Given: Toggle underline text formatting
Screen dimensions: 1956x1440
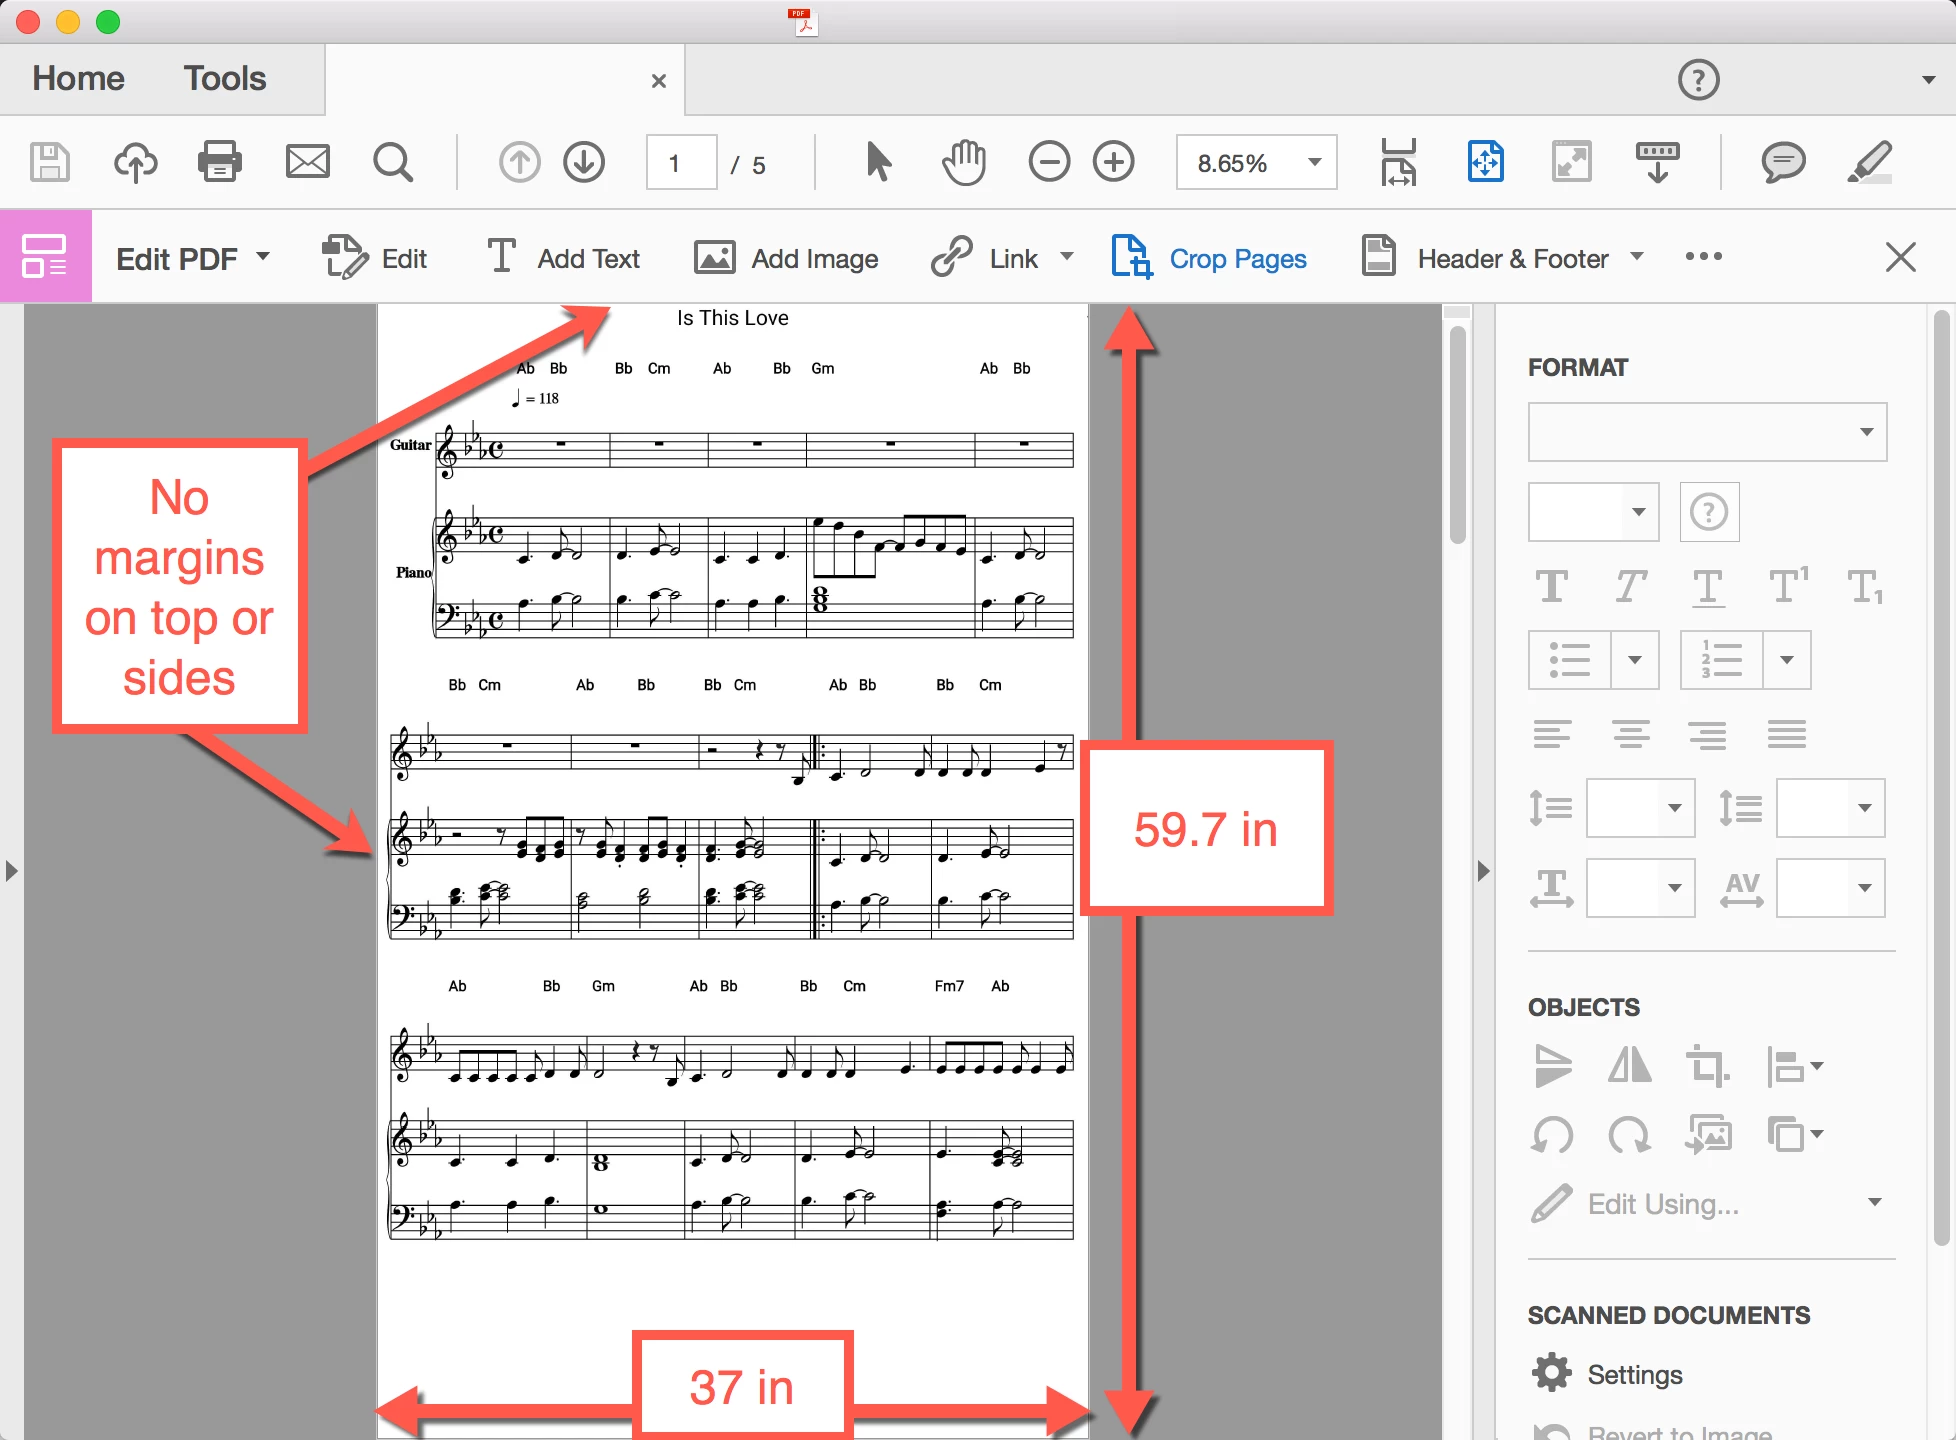Looking at the screenshot, I should 1708,587.
